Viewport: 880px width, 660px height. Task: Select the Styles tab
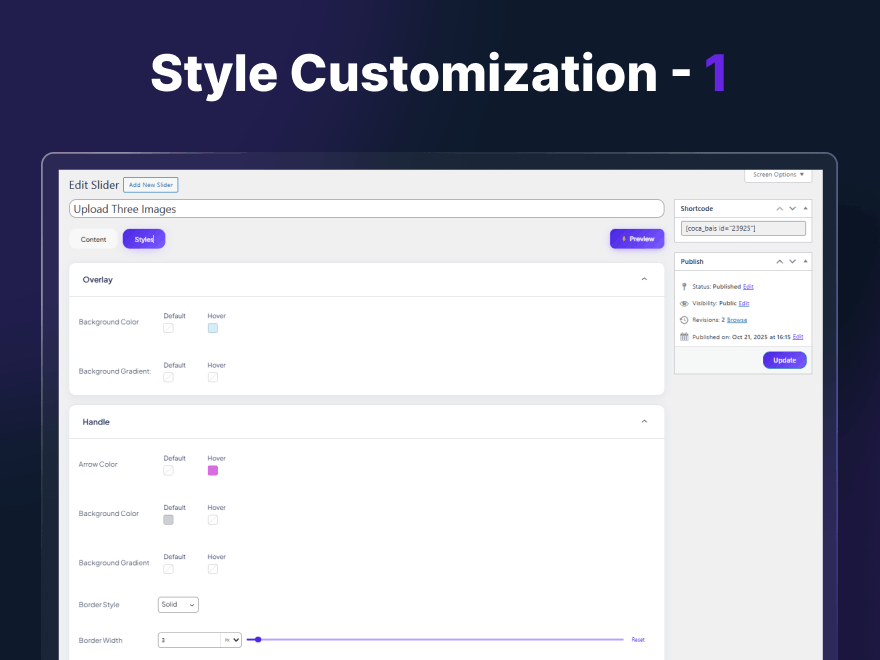coord(144,240)
